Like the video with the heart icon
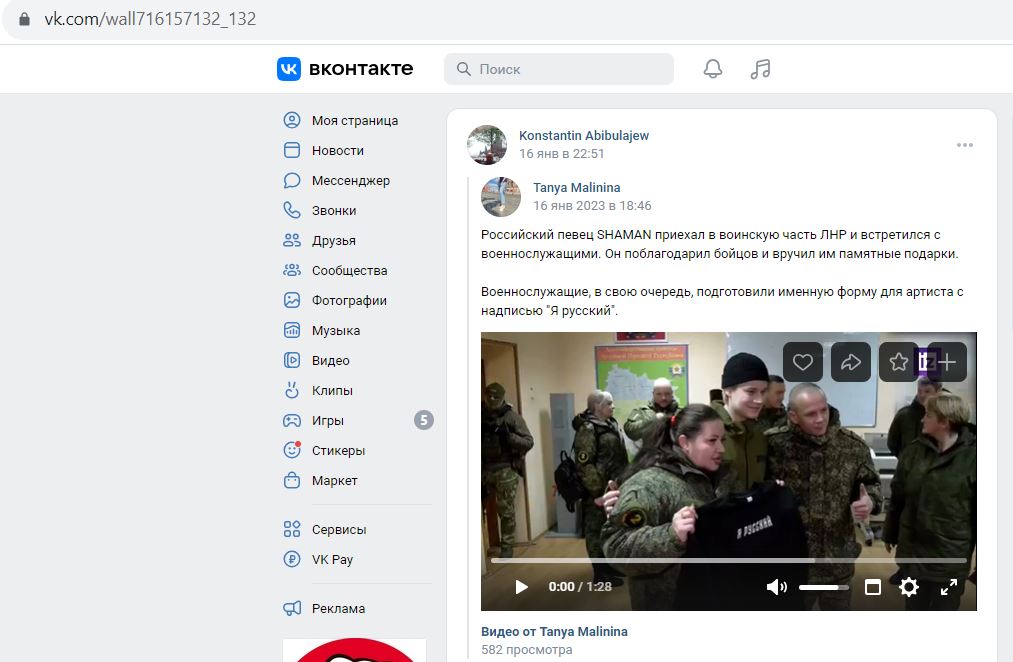Image resolution: width=1013 pixels, height=662 pixels. coord(803,362)
